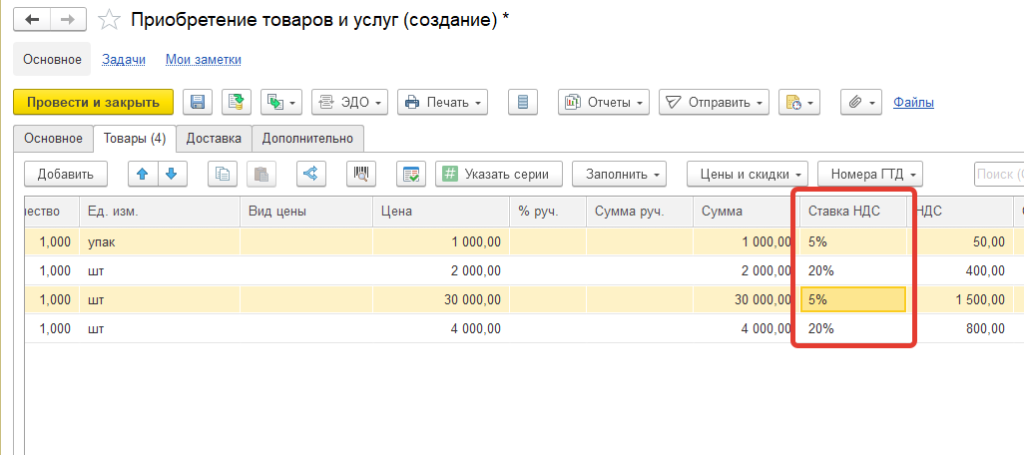Switch to the Дополнительно tab

tap(308, 138)
